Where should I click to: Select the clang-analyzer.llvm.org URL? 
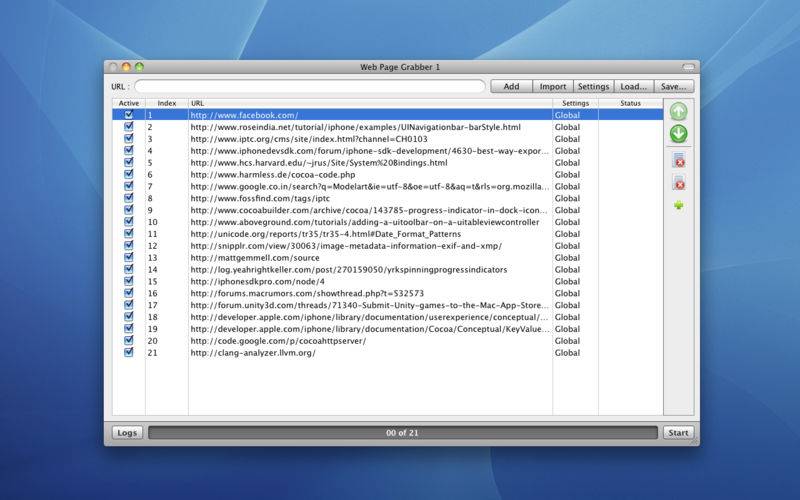tap(253, 353)
